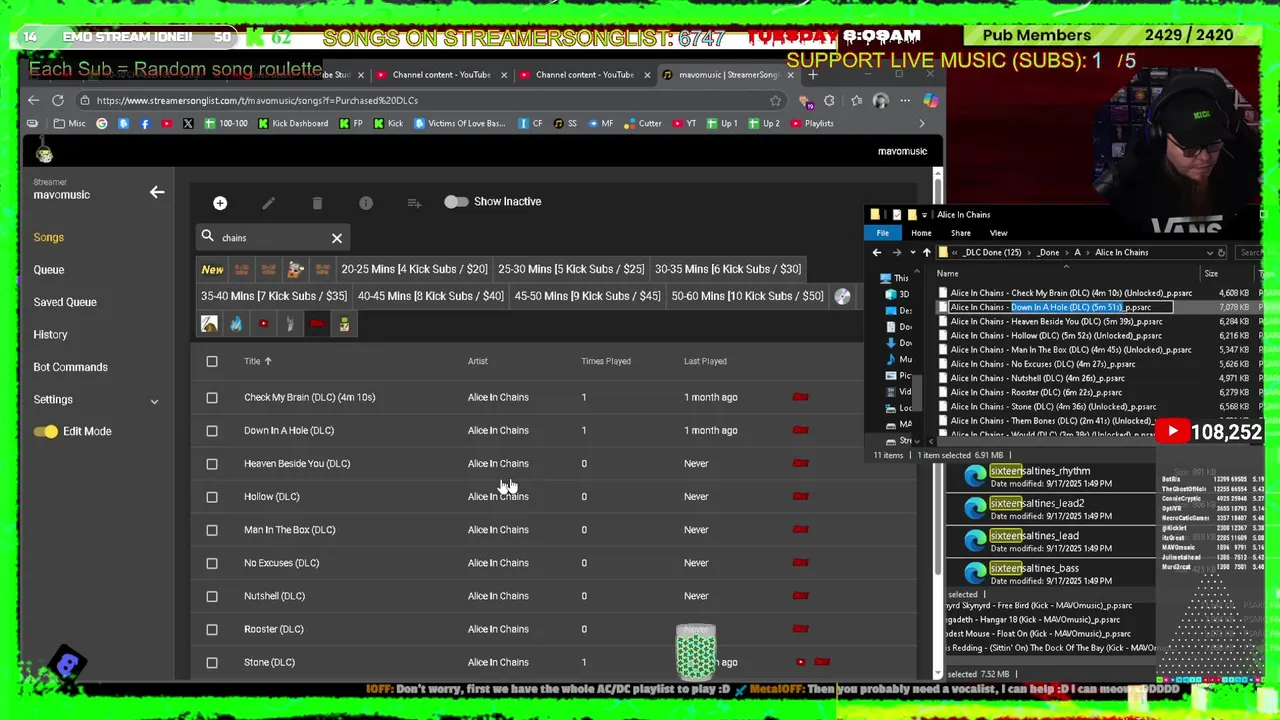Switch to the mavomusic StreamerSongList browser tab

[x=727, y=75]
